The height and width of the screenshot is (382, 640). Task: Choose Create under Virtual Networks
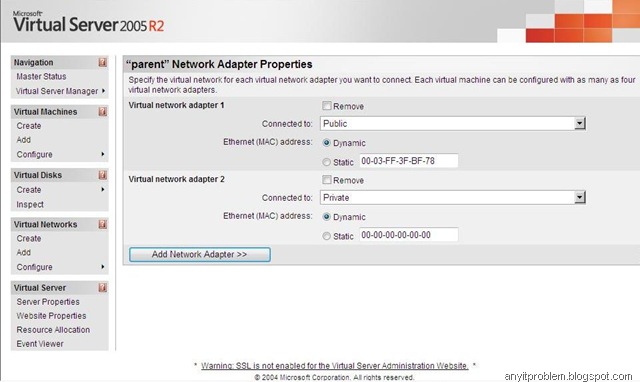pyautogui.click(x=29, y=238)
